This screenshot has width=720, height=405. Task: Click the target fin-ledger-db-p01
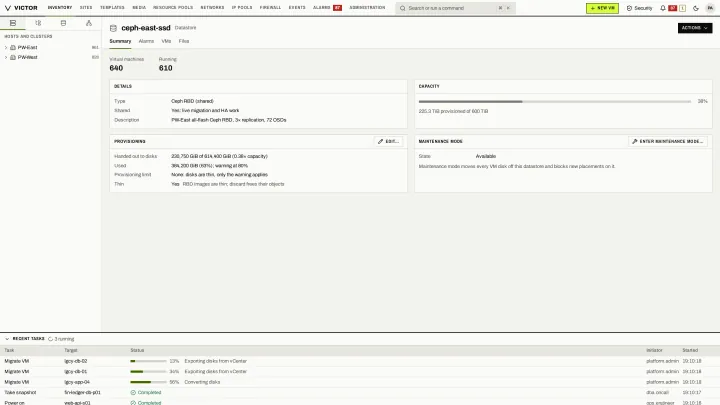click(83, 393)
